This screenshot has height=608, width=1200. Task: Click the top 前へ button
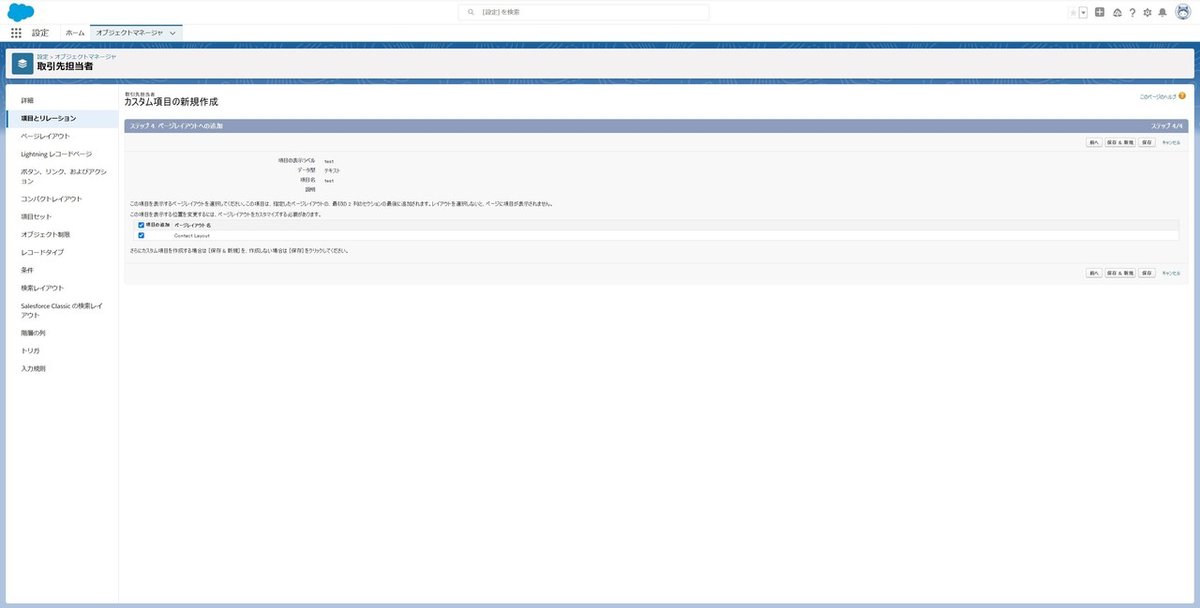1094,142
